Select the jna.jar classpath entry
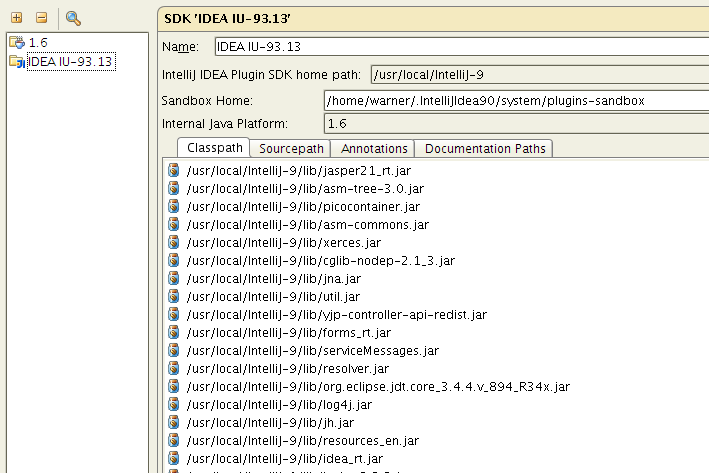This screenshot has width=709, height=473. point(274,279)
